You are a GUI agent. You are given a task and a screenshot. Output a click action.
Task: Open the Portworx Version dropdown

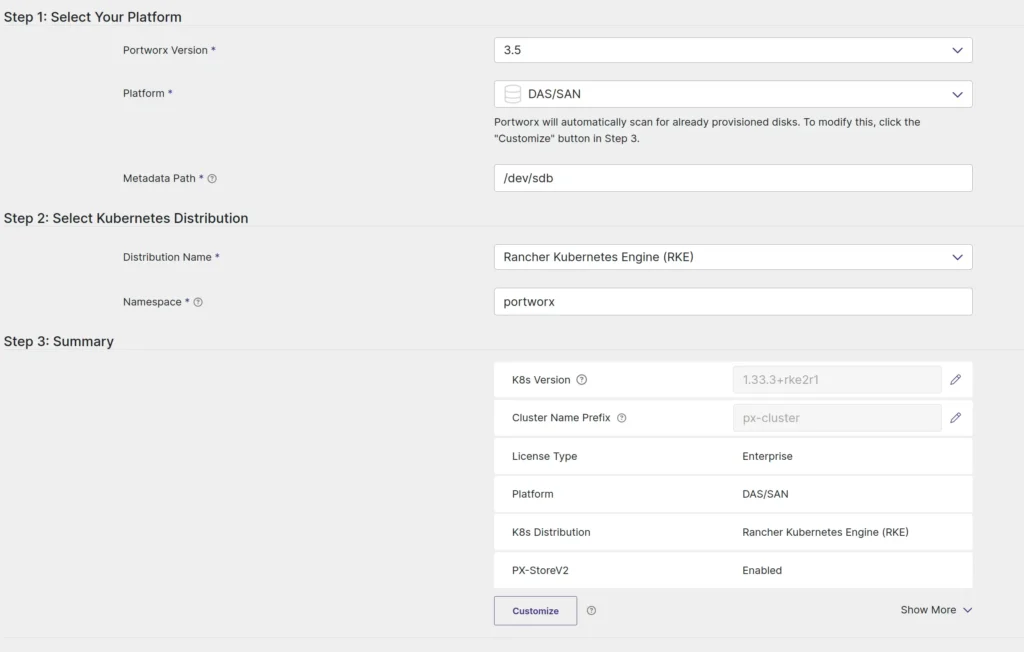pos(732,50)
